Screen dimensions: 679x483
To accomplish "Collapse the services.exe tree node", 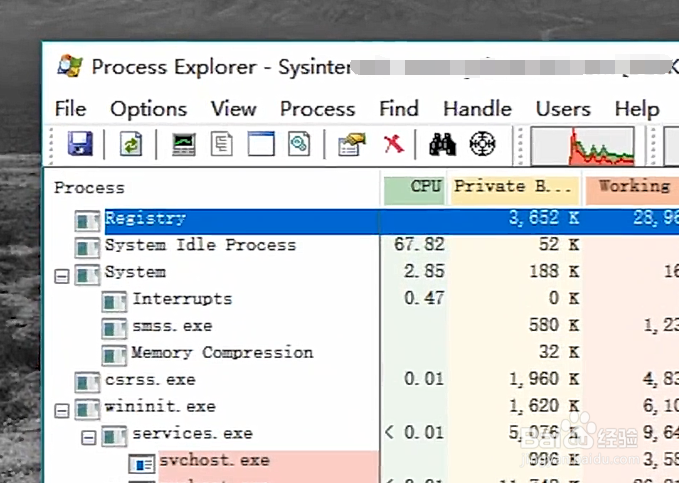I will [x=89, y=438].
